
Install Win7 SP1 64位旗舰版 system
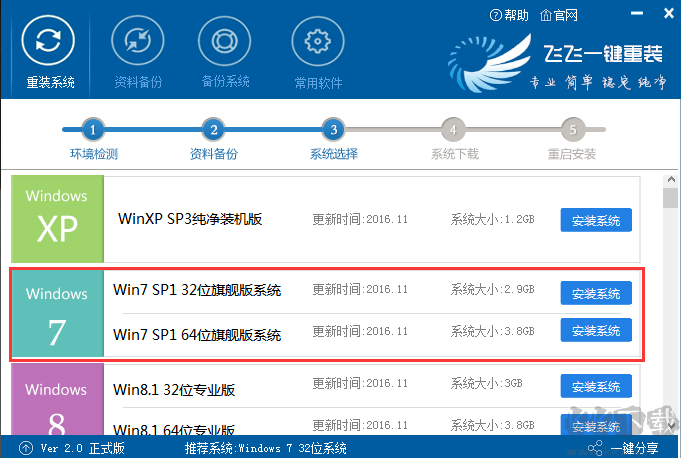(596, 330)
